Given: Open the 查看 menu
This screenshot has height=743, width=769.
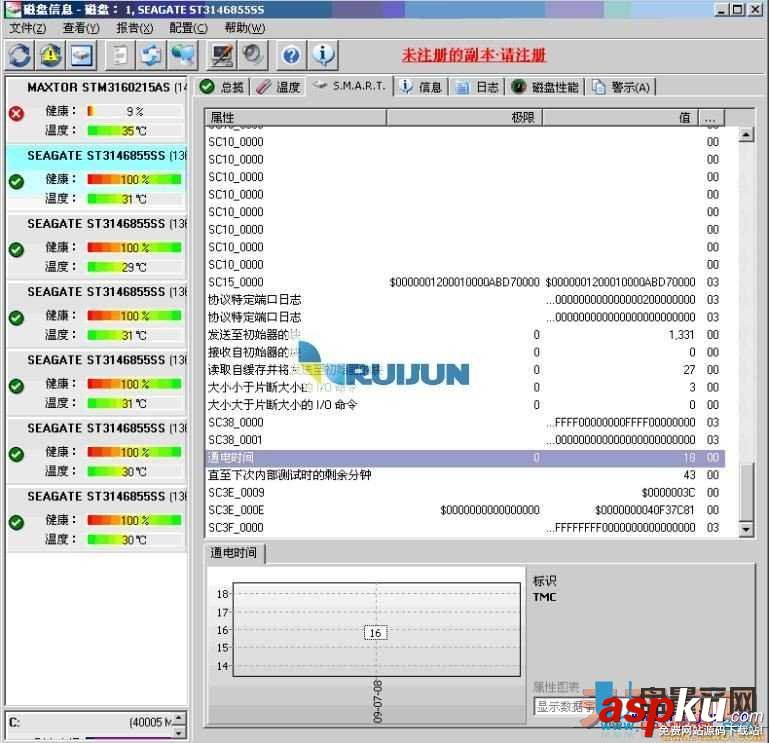Looking at the screenshot, I should coord(81,28).
